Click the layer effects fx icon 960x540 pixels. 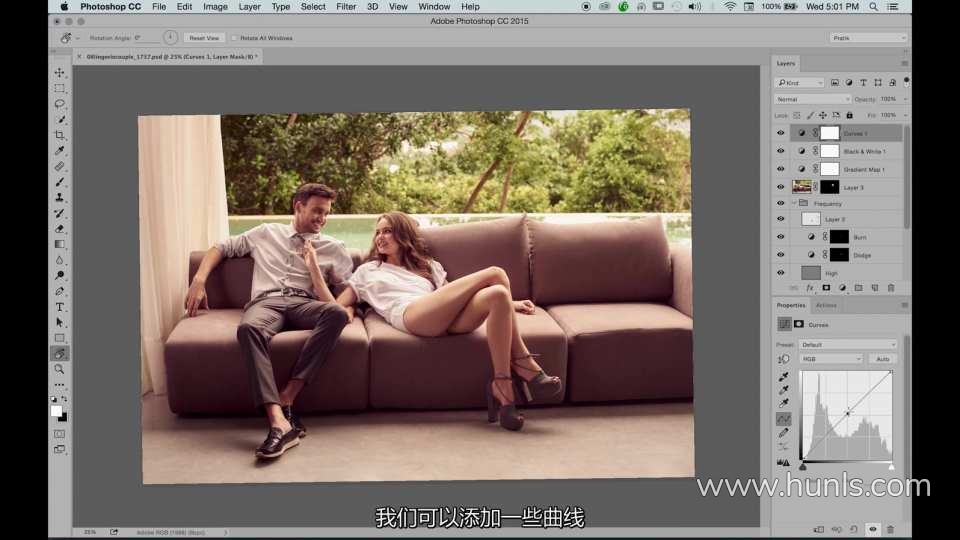click(810, 288)
